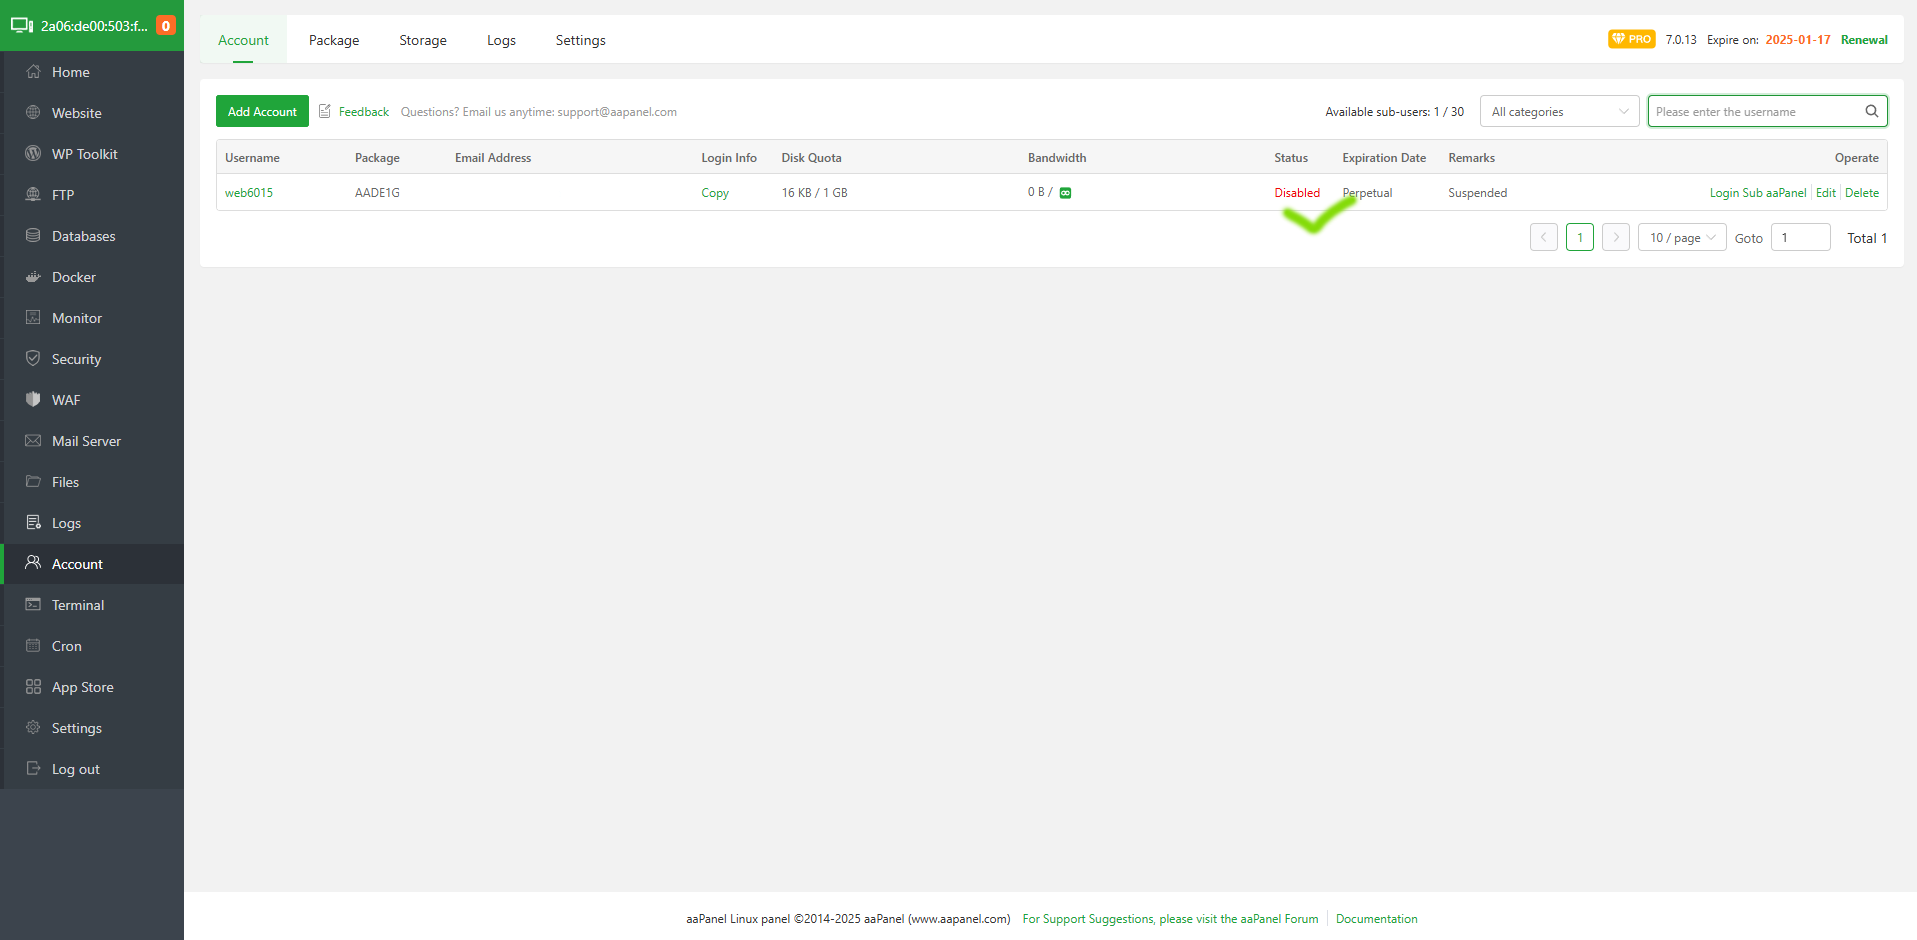Click the Logs sidebar icon
This screenshot has width=1917, height=940.
coord(33,523)
